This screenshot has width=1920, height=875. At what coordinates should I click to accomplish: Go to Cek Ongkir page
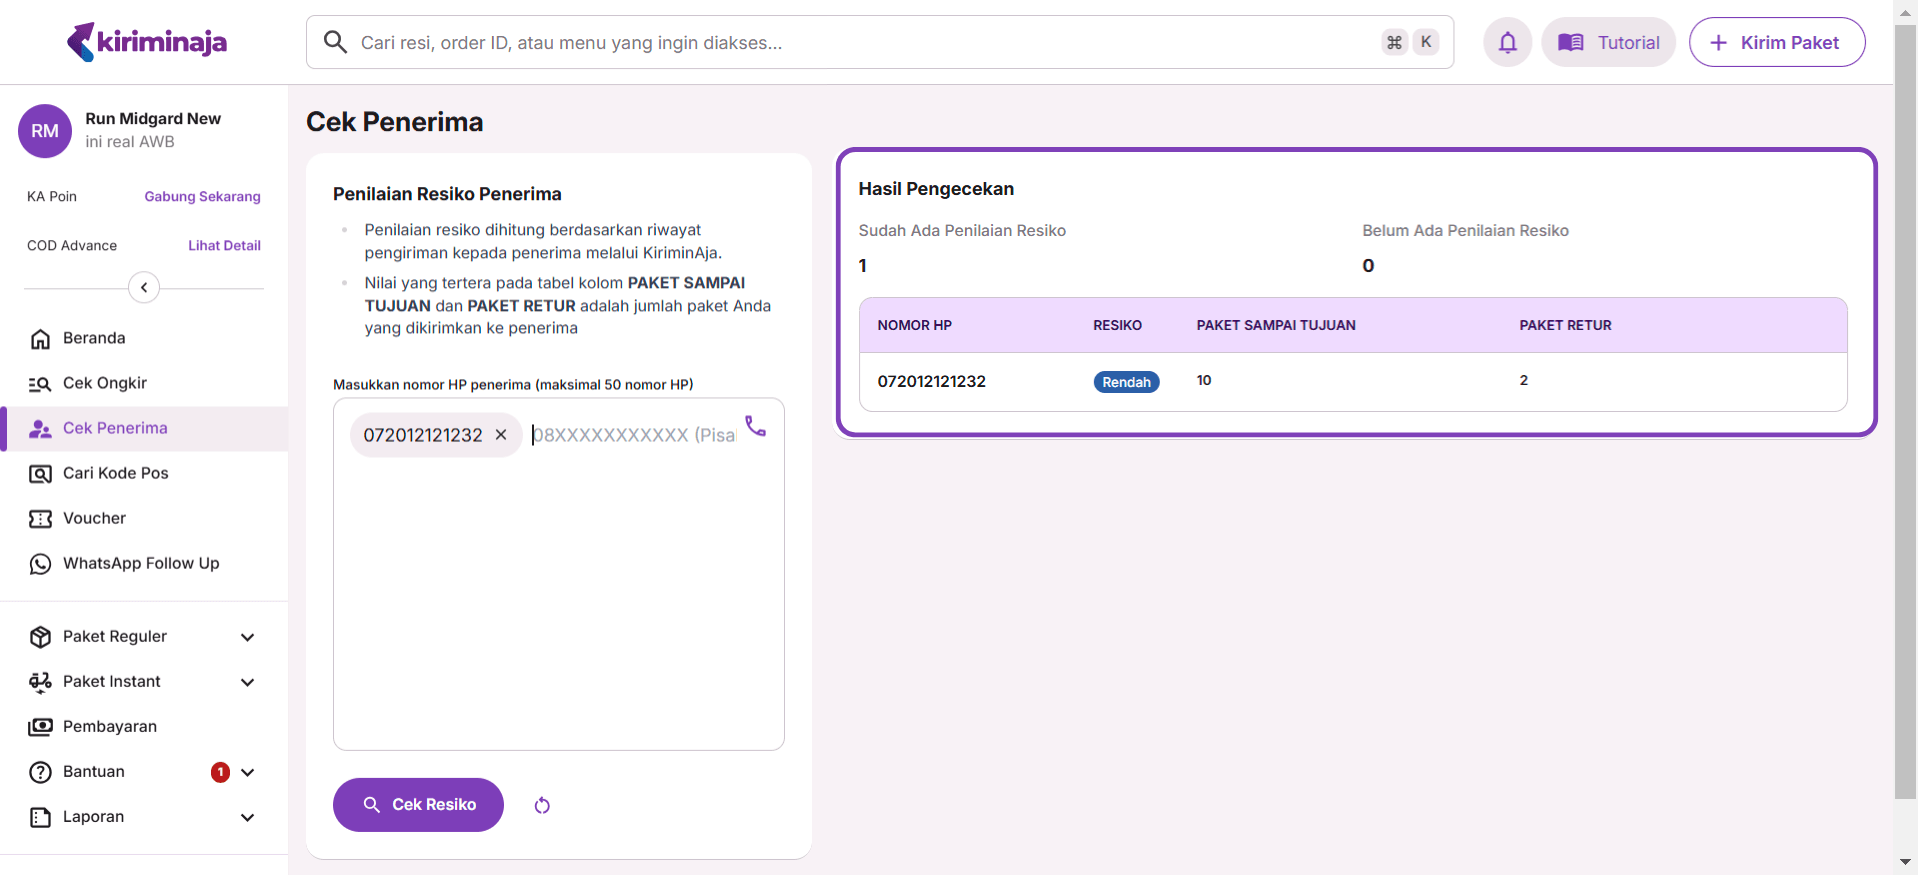104,383
